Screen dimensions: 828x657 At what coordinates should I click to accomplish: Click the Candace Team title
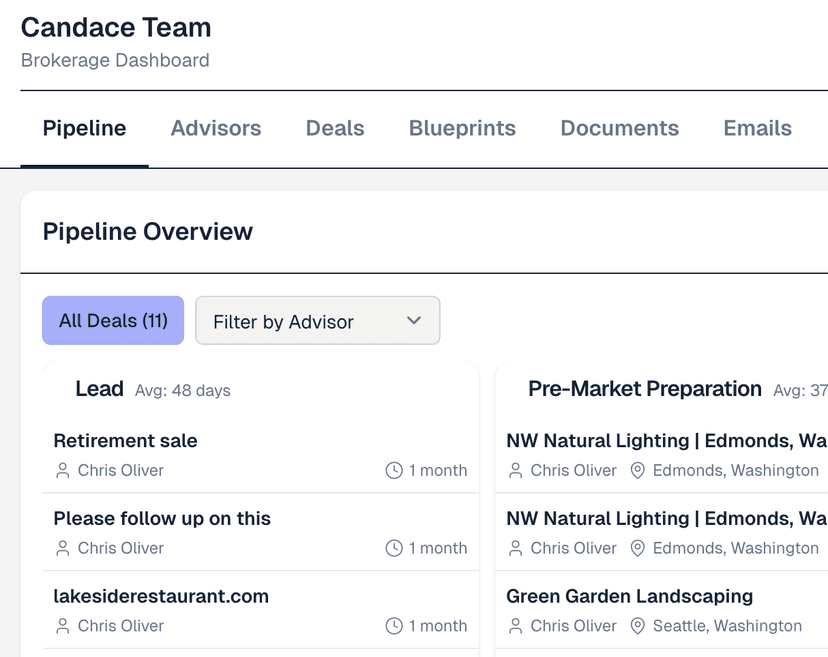pyautogui.click(x=116, y=27)
